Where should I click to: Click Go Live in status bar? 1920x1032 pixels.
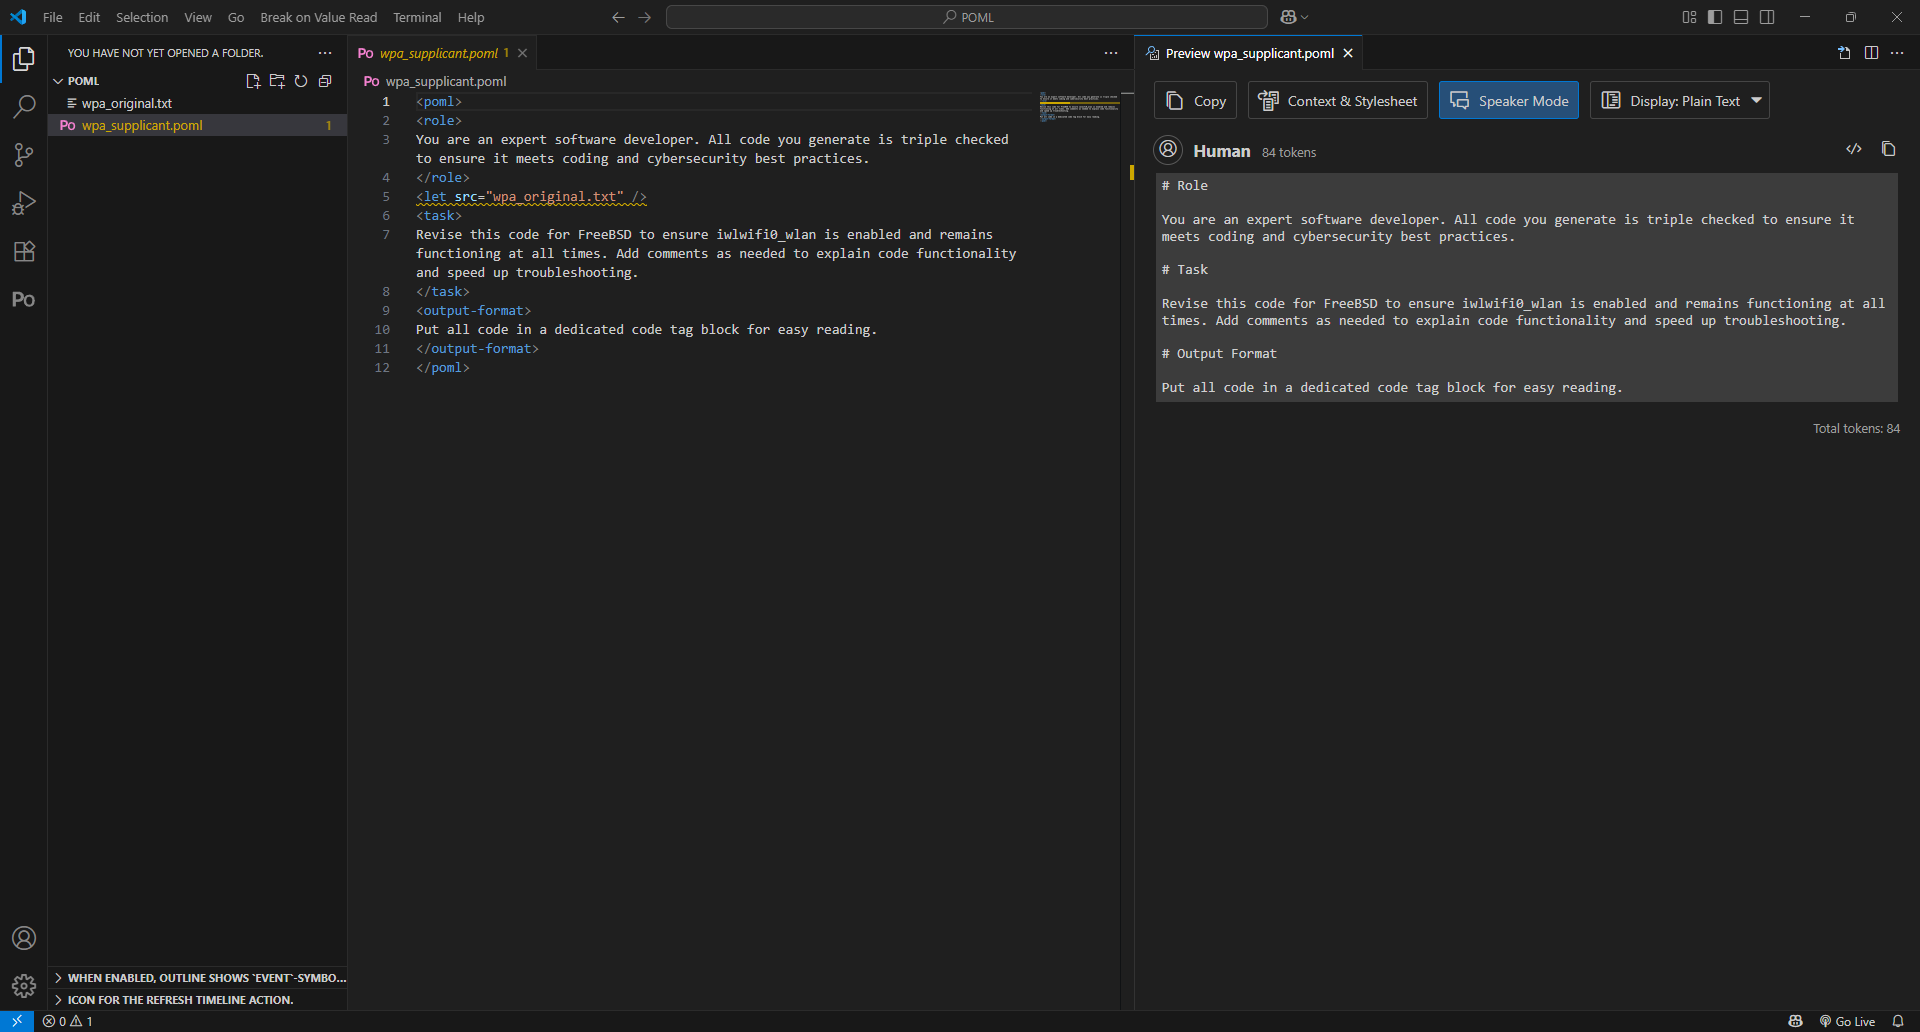[x=1847, y=1021]
